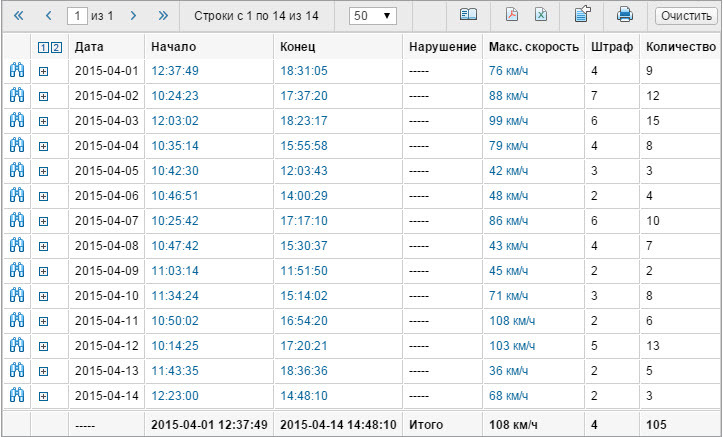Screen dimensions: 723x437
Task: Click the Начало column header
Action: [174, 47]
